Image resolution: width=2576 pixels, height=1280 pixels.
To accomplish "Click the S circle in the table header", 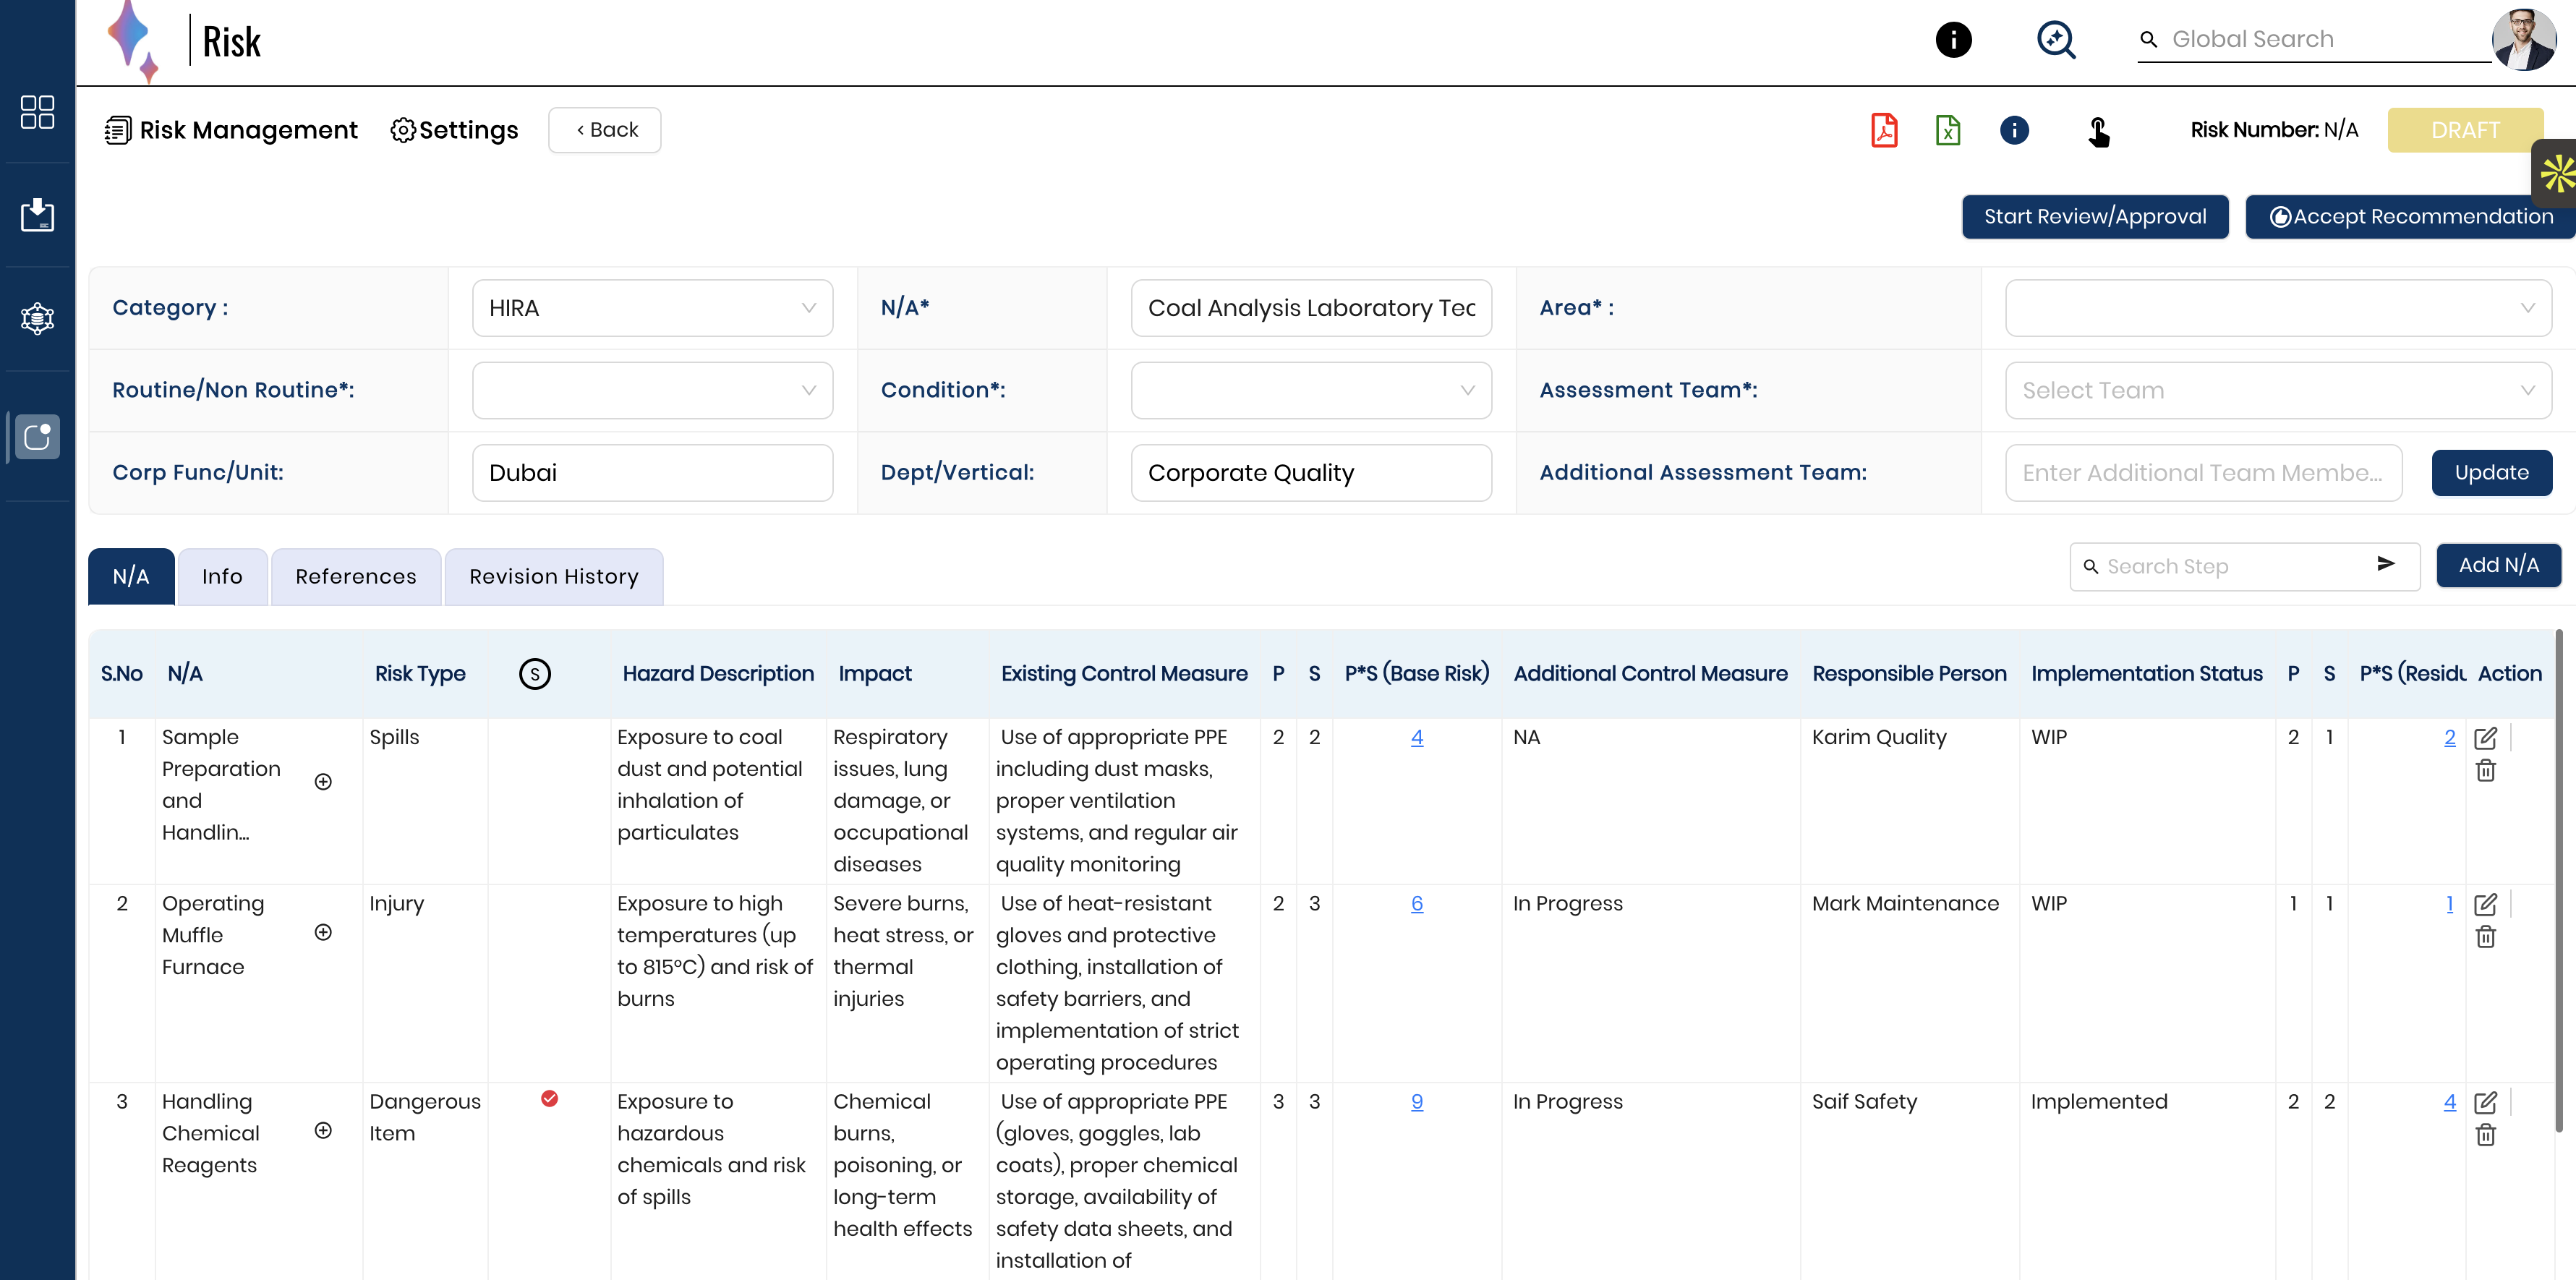I will click(x=535, y=673).
